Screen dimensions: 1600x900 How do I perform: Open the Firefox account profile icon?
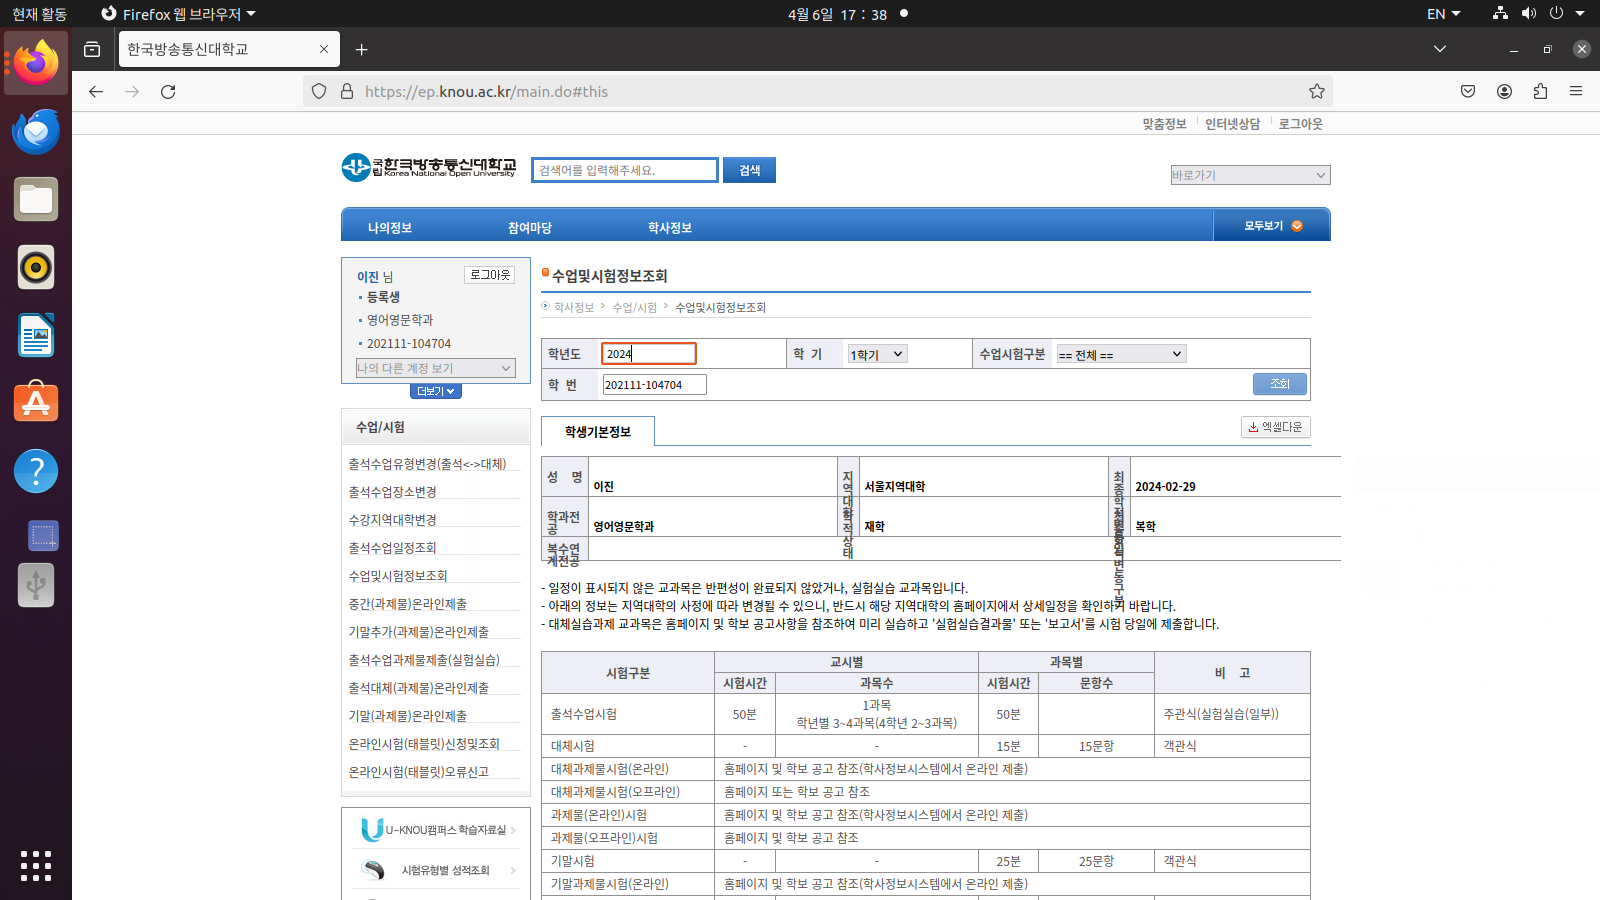point(1504,92)
